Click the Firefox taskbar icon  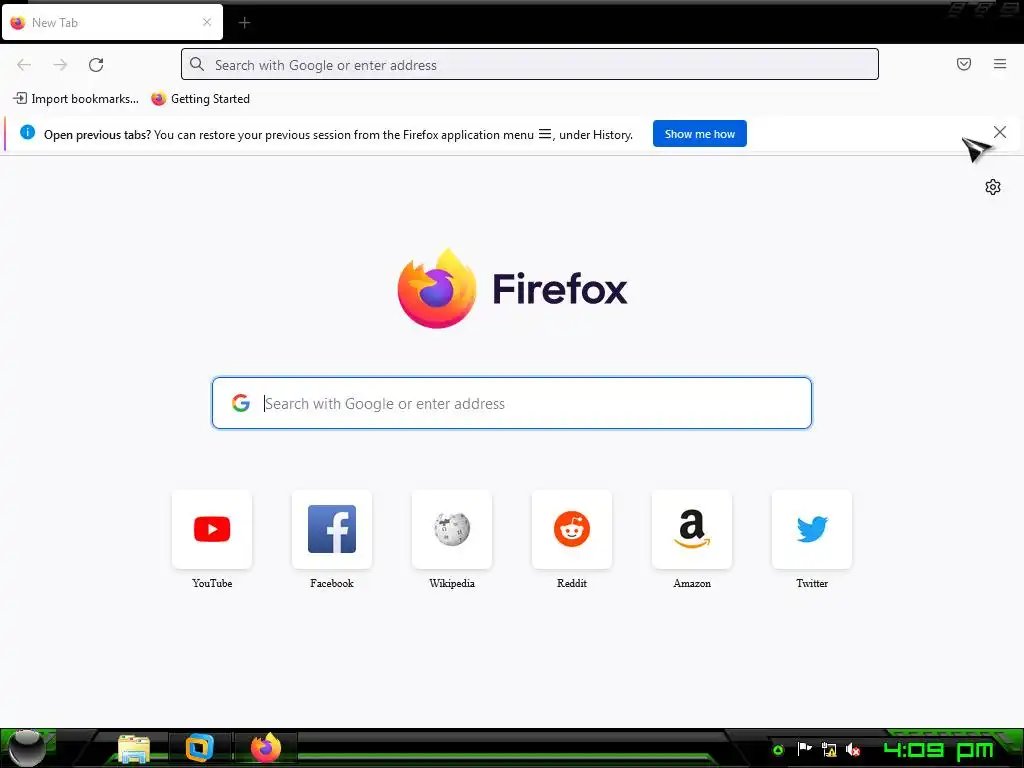[x=266, y=748]
